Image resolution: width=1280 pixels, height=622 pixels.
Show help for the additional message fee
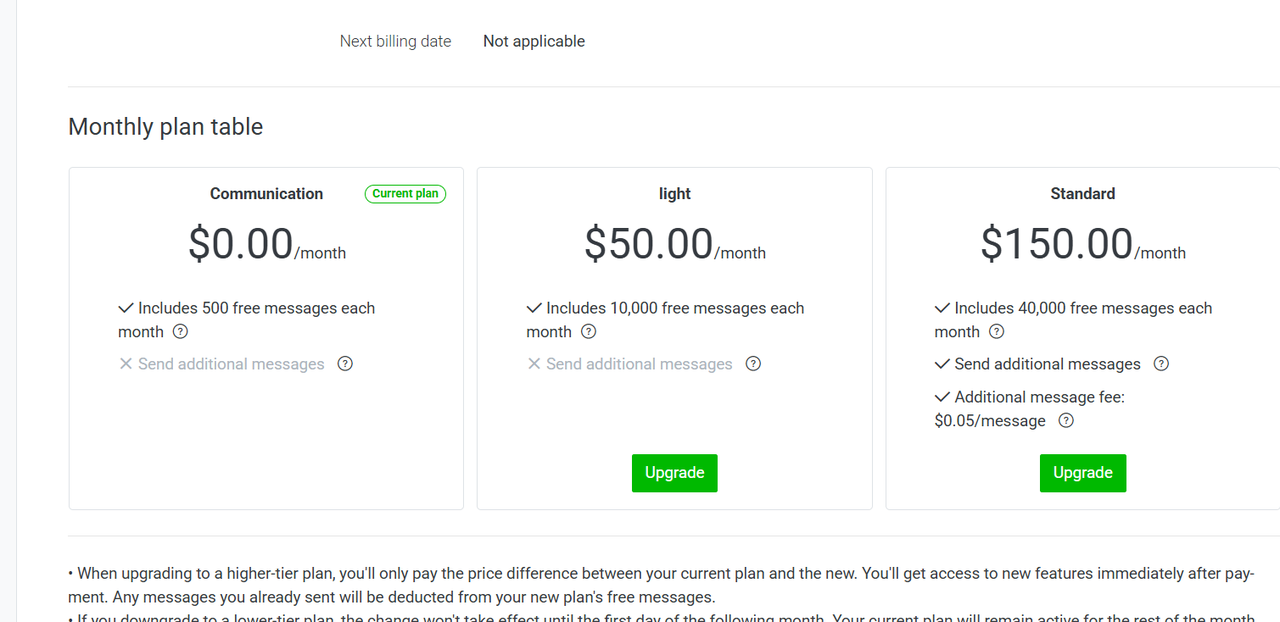point(1066,421)
